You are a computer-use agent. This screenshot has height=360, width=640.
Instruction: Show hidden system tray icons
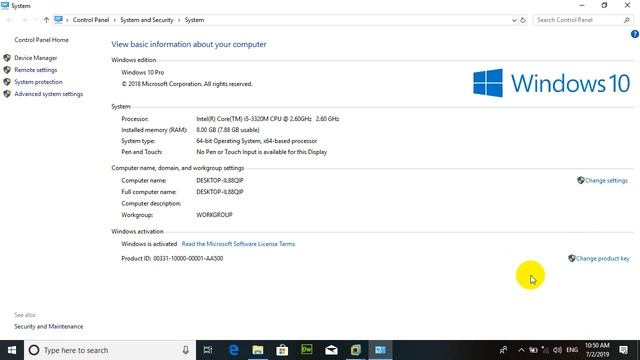pos(521,350)
